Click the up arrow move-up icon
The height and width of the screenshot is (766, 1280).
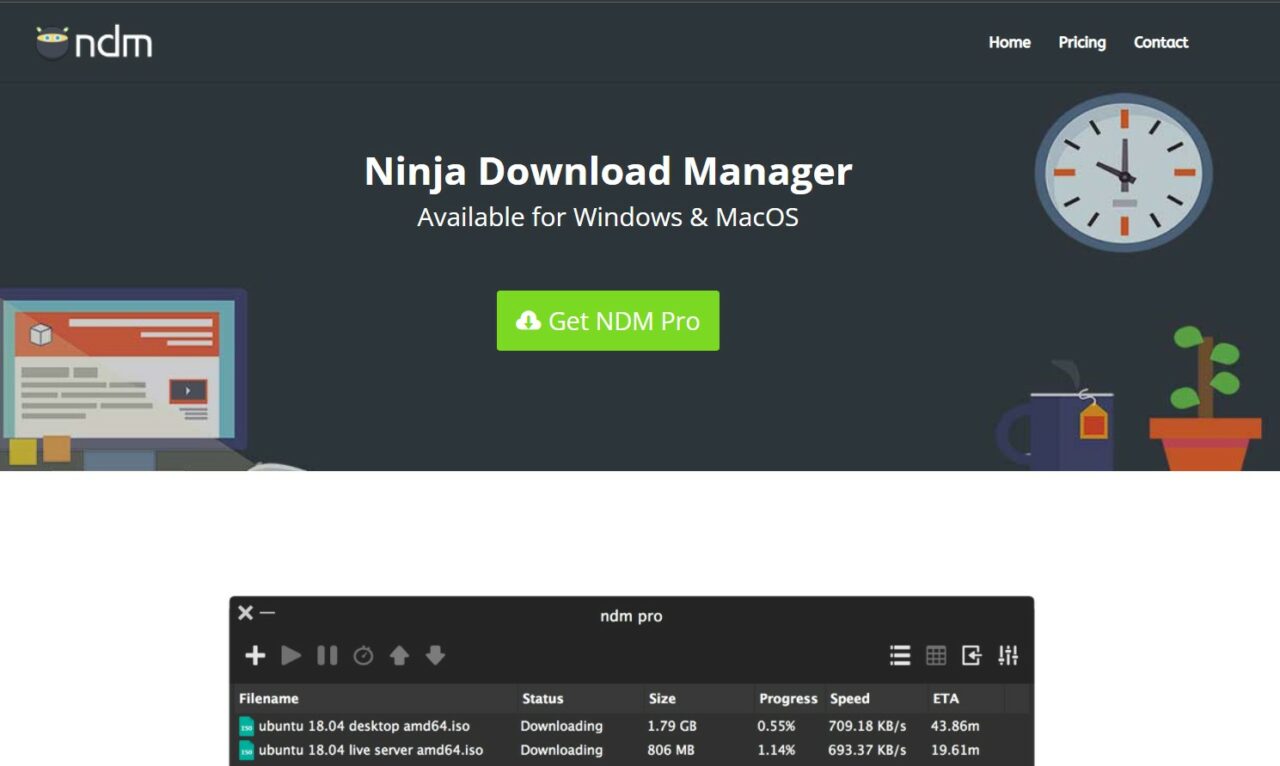pyautogui.click(x=399, y=656)
